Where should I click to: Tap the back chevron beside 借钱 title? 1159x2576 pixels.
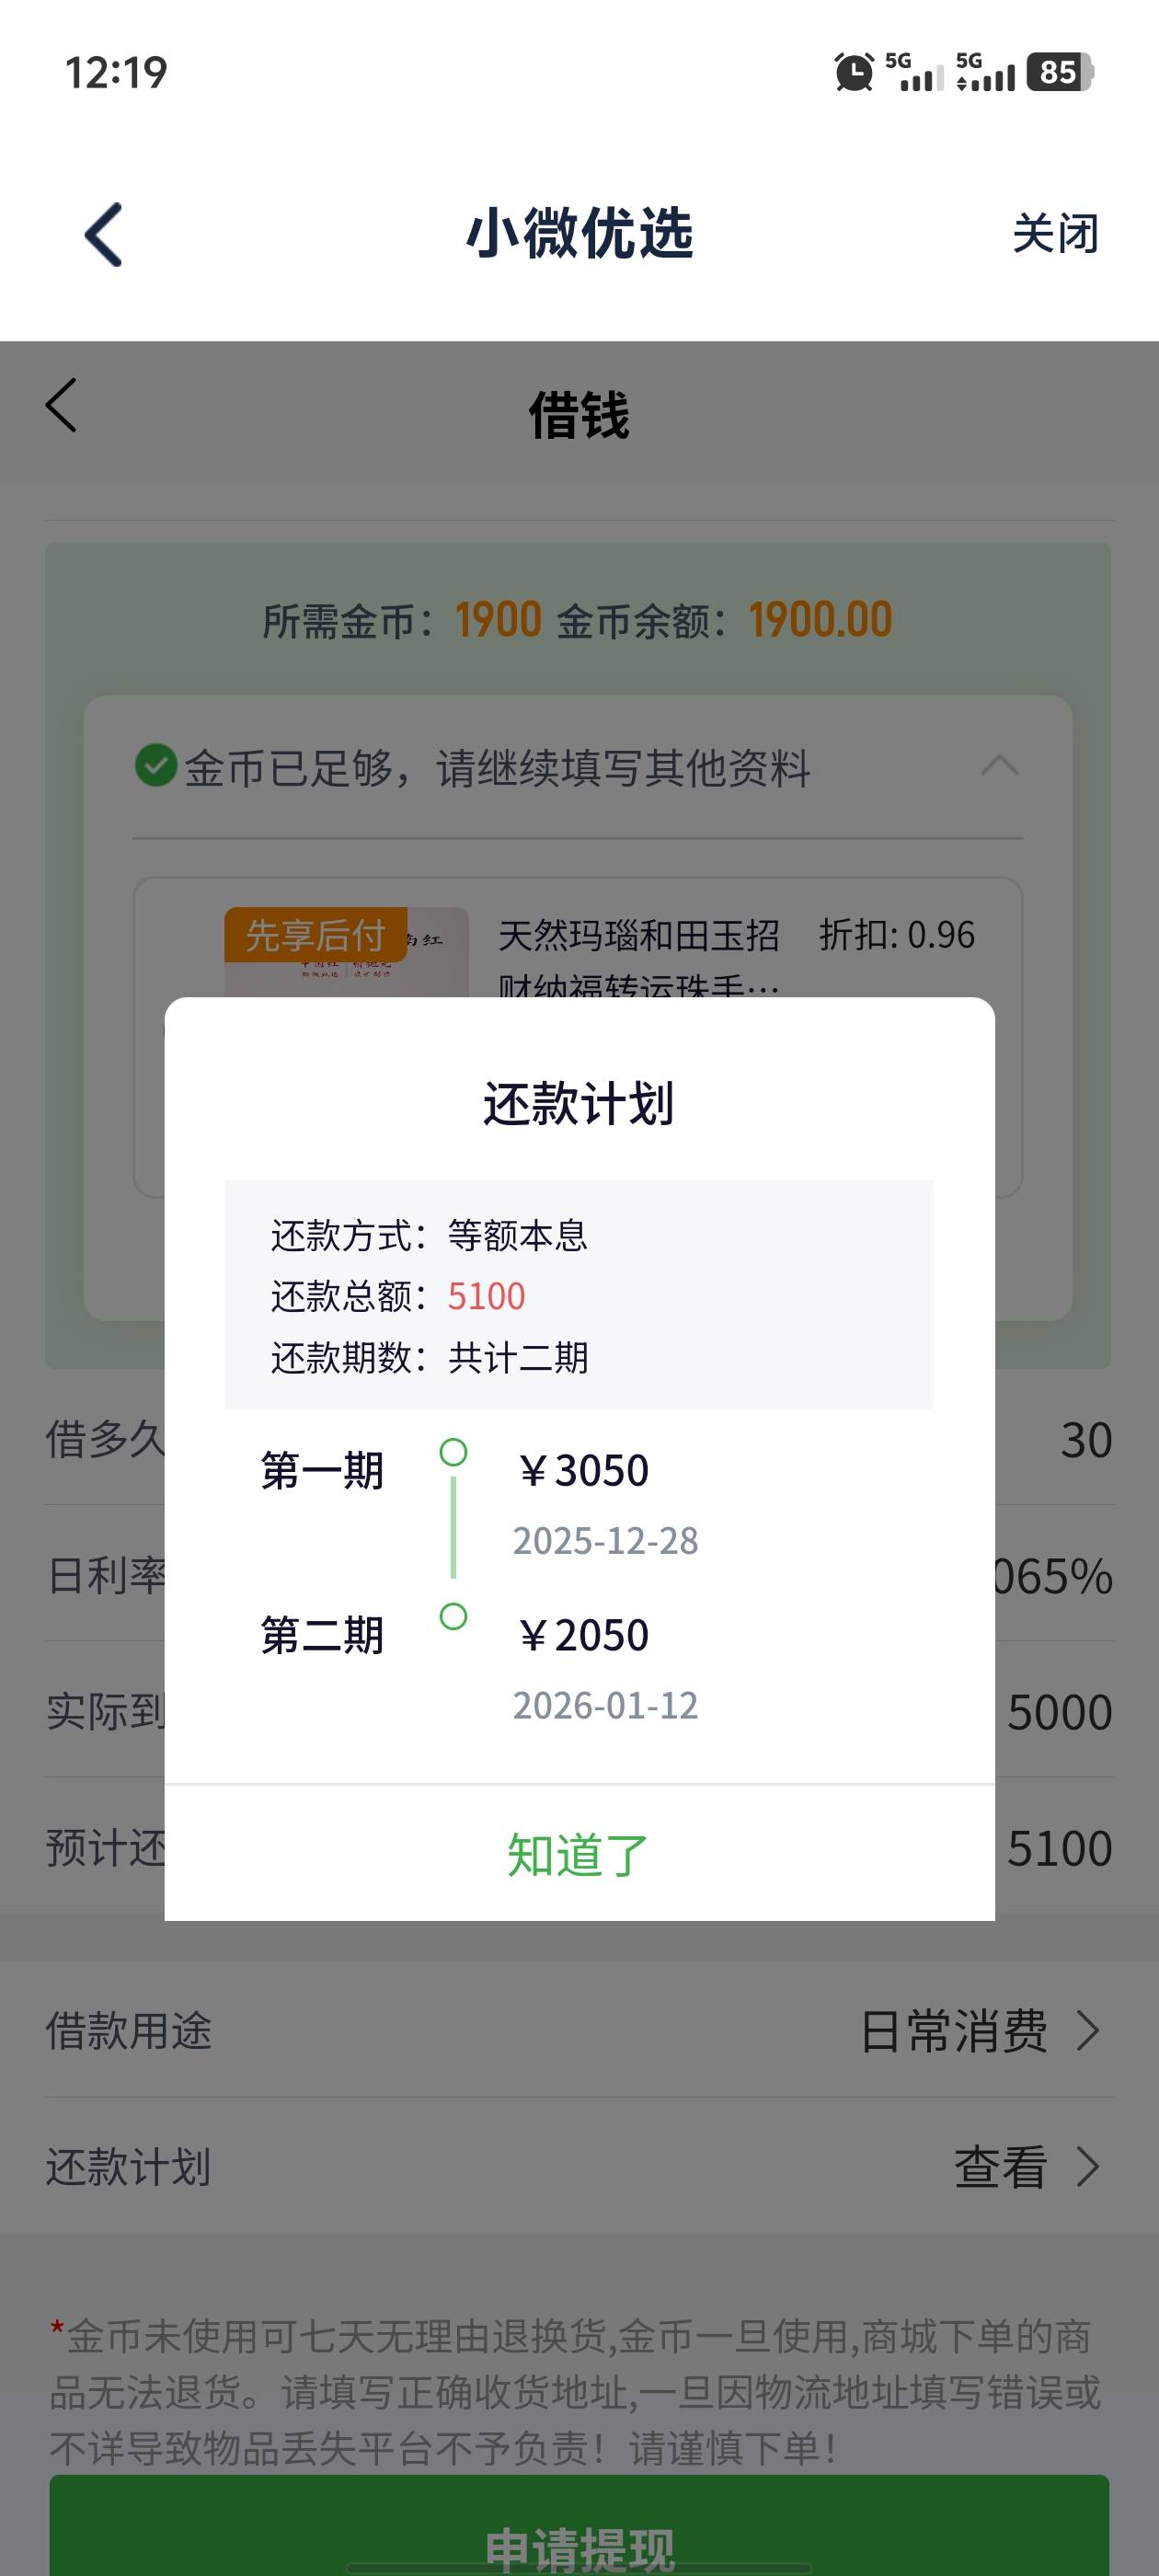62,406
